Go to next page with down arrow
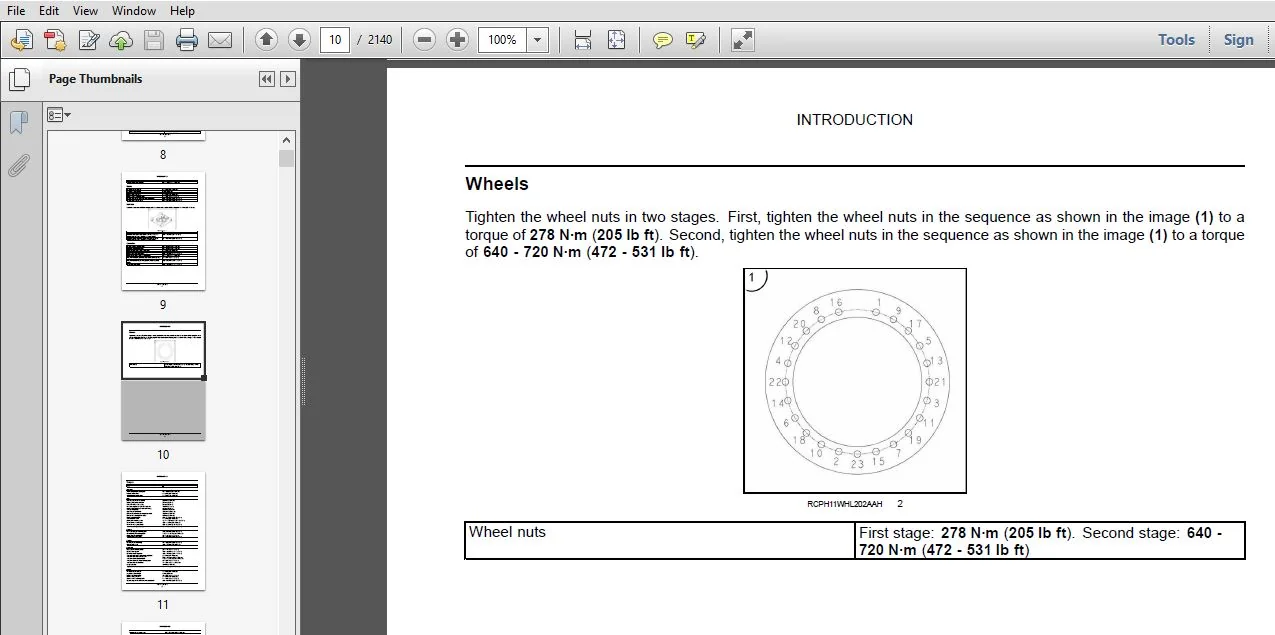The width and height of the screenshot is (1275, 635). pyautogui.click(x=299, y=40)
